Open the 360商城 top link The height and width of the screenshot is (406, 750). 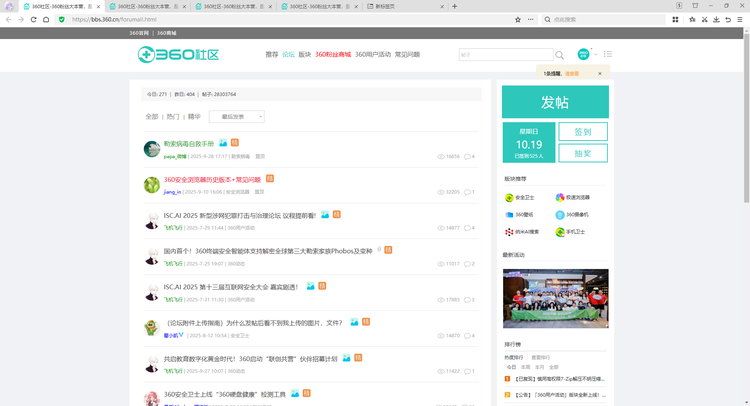click(166, 33)
